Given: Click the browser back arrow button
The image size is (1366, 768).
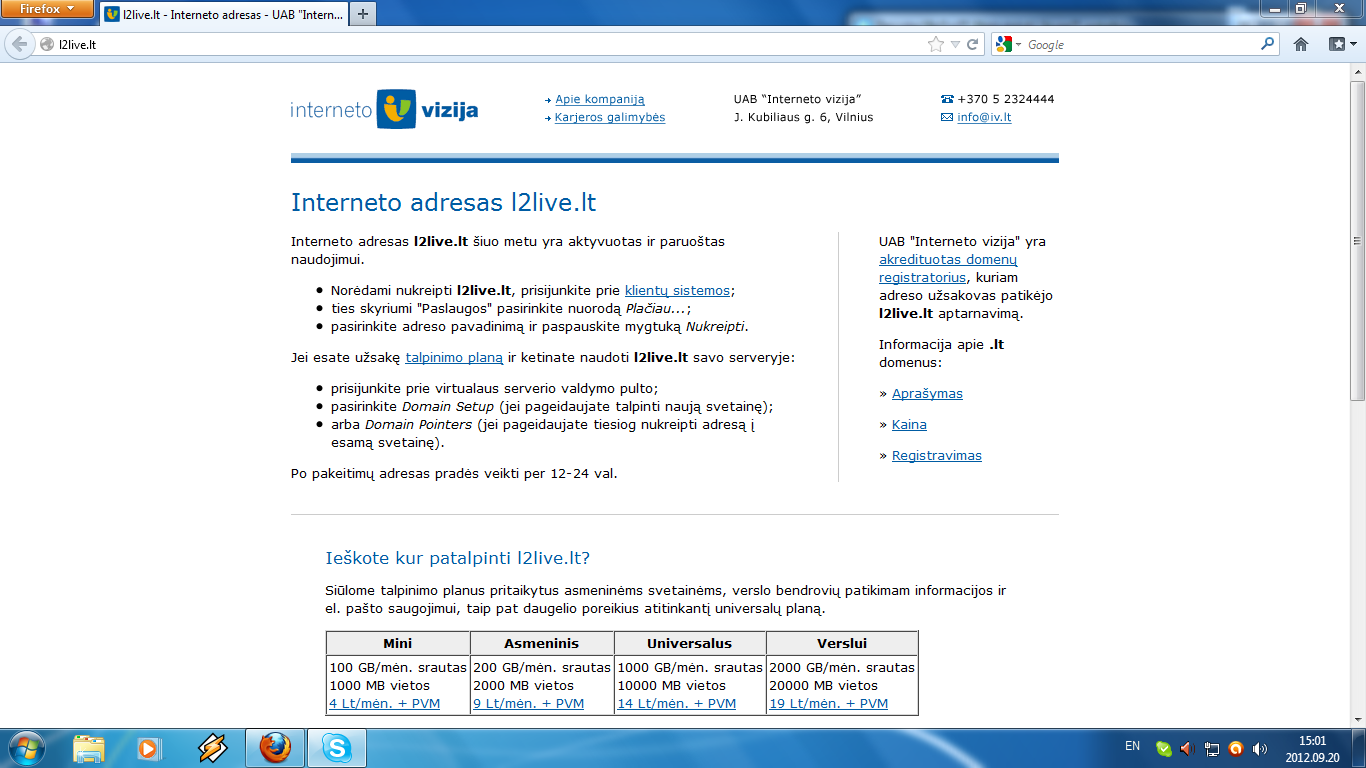Looking at the screenshot, I should [19, 44].
